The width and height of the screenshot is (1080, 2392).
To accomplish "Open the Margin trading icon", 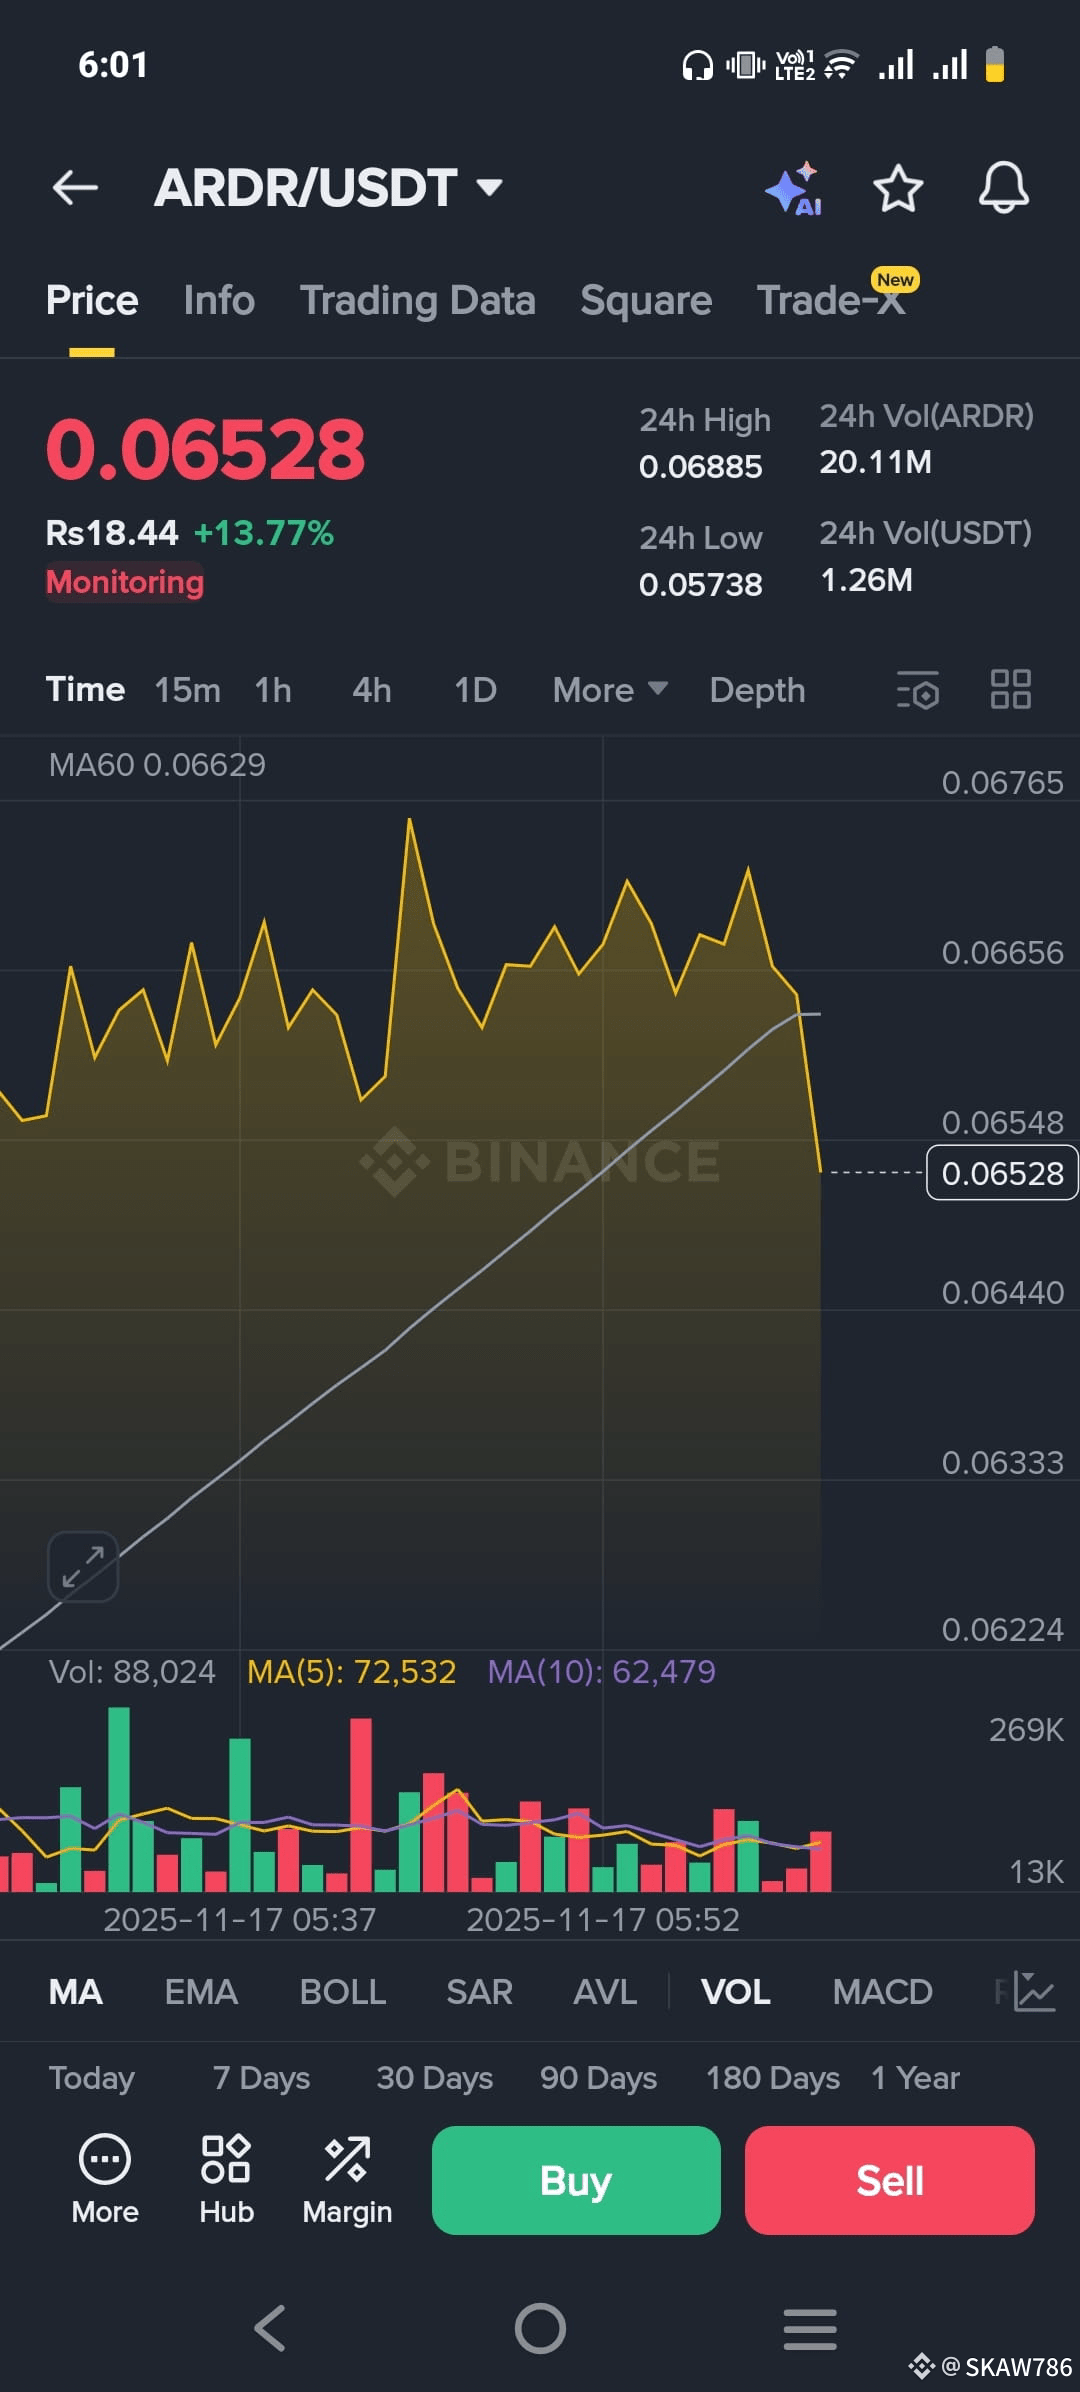I will tap(347, 2179).
